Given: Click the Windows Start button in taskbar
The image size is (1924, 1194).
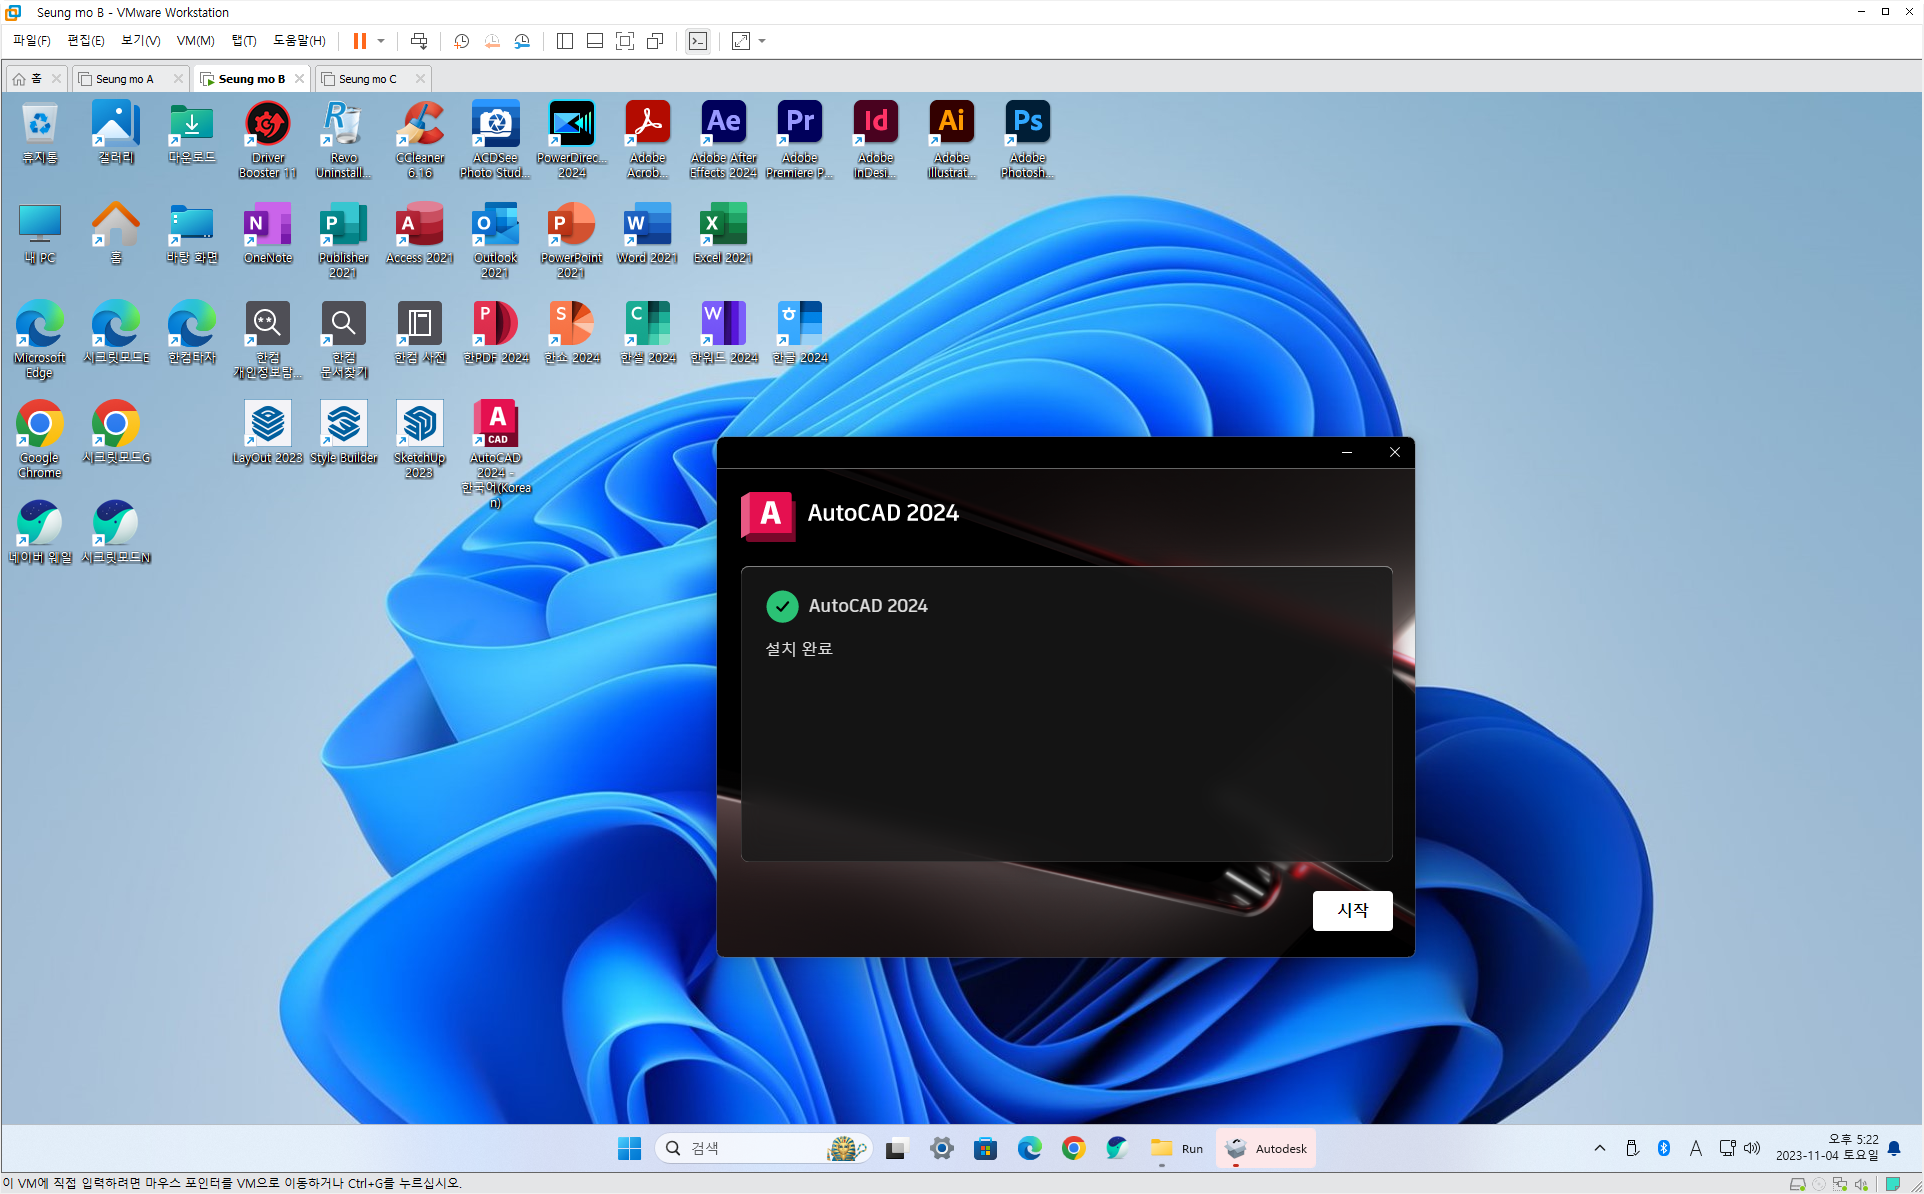Looking at the screenshot, I should [x=629, y=1148].
